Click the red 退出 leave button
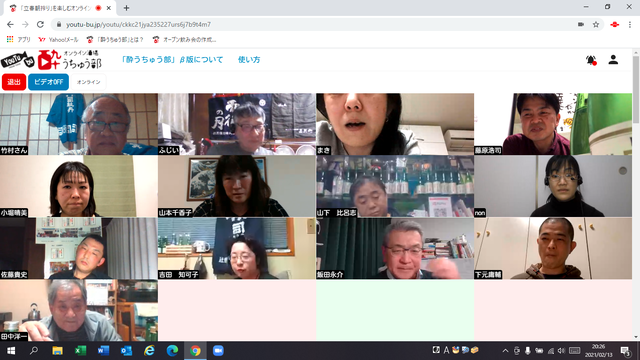The image size is (640, 360). point(14,82)
